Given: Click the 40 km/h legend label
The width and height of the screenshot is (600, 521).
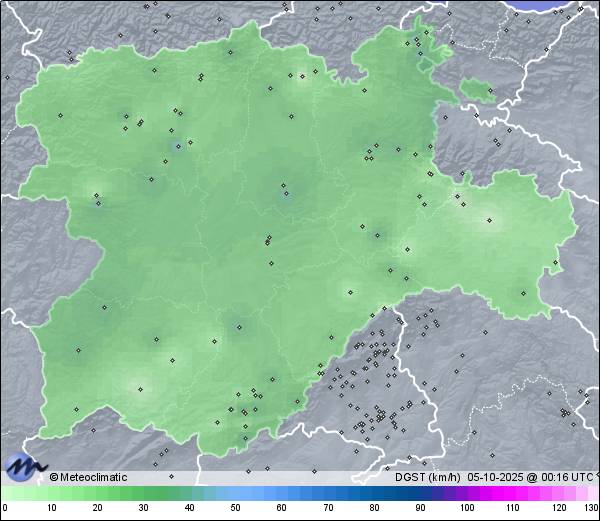Looking at the screenshot, I should coord(189,508).
